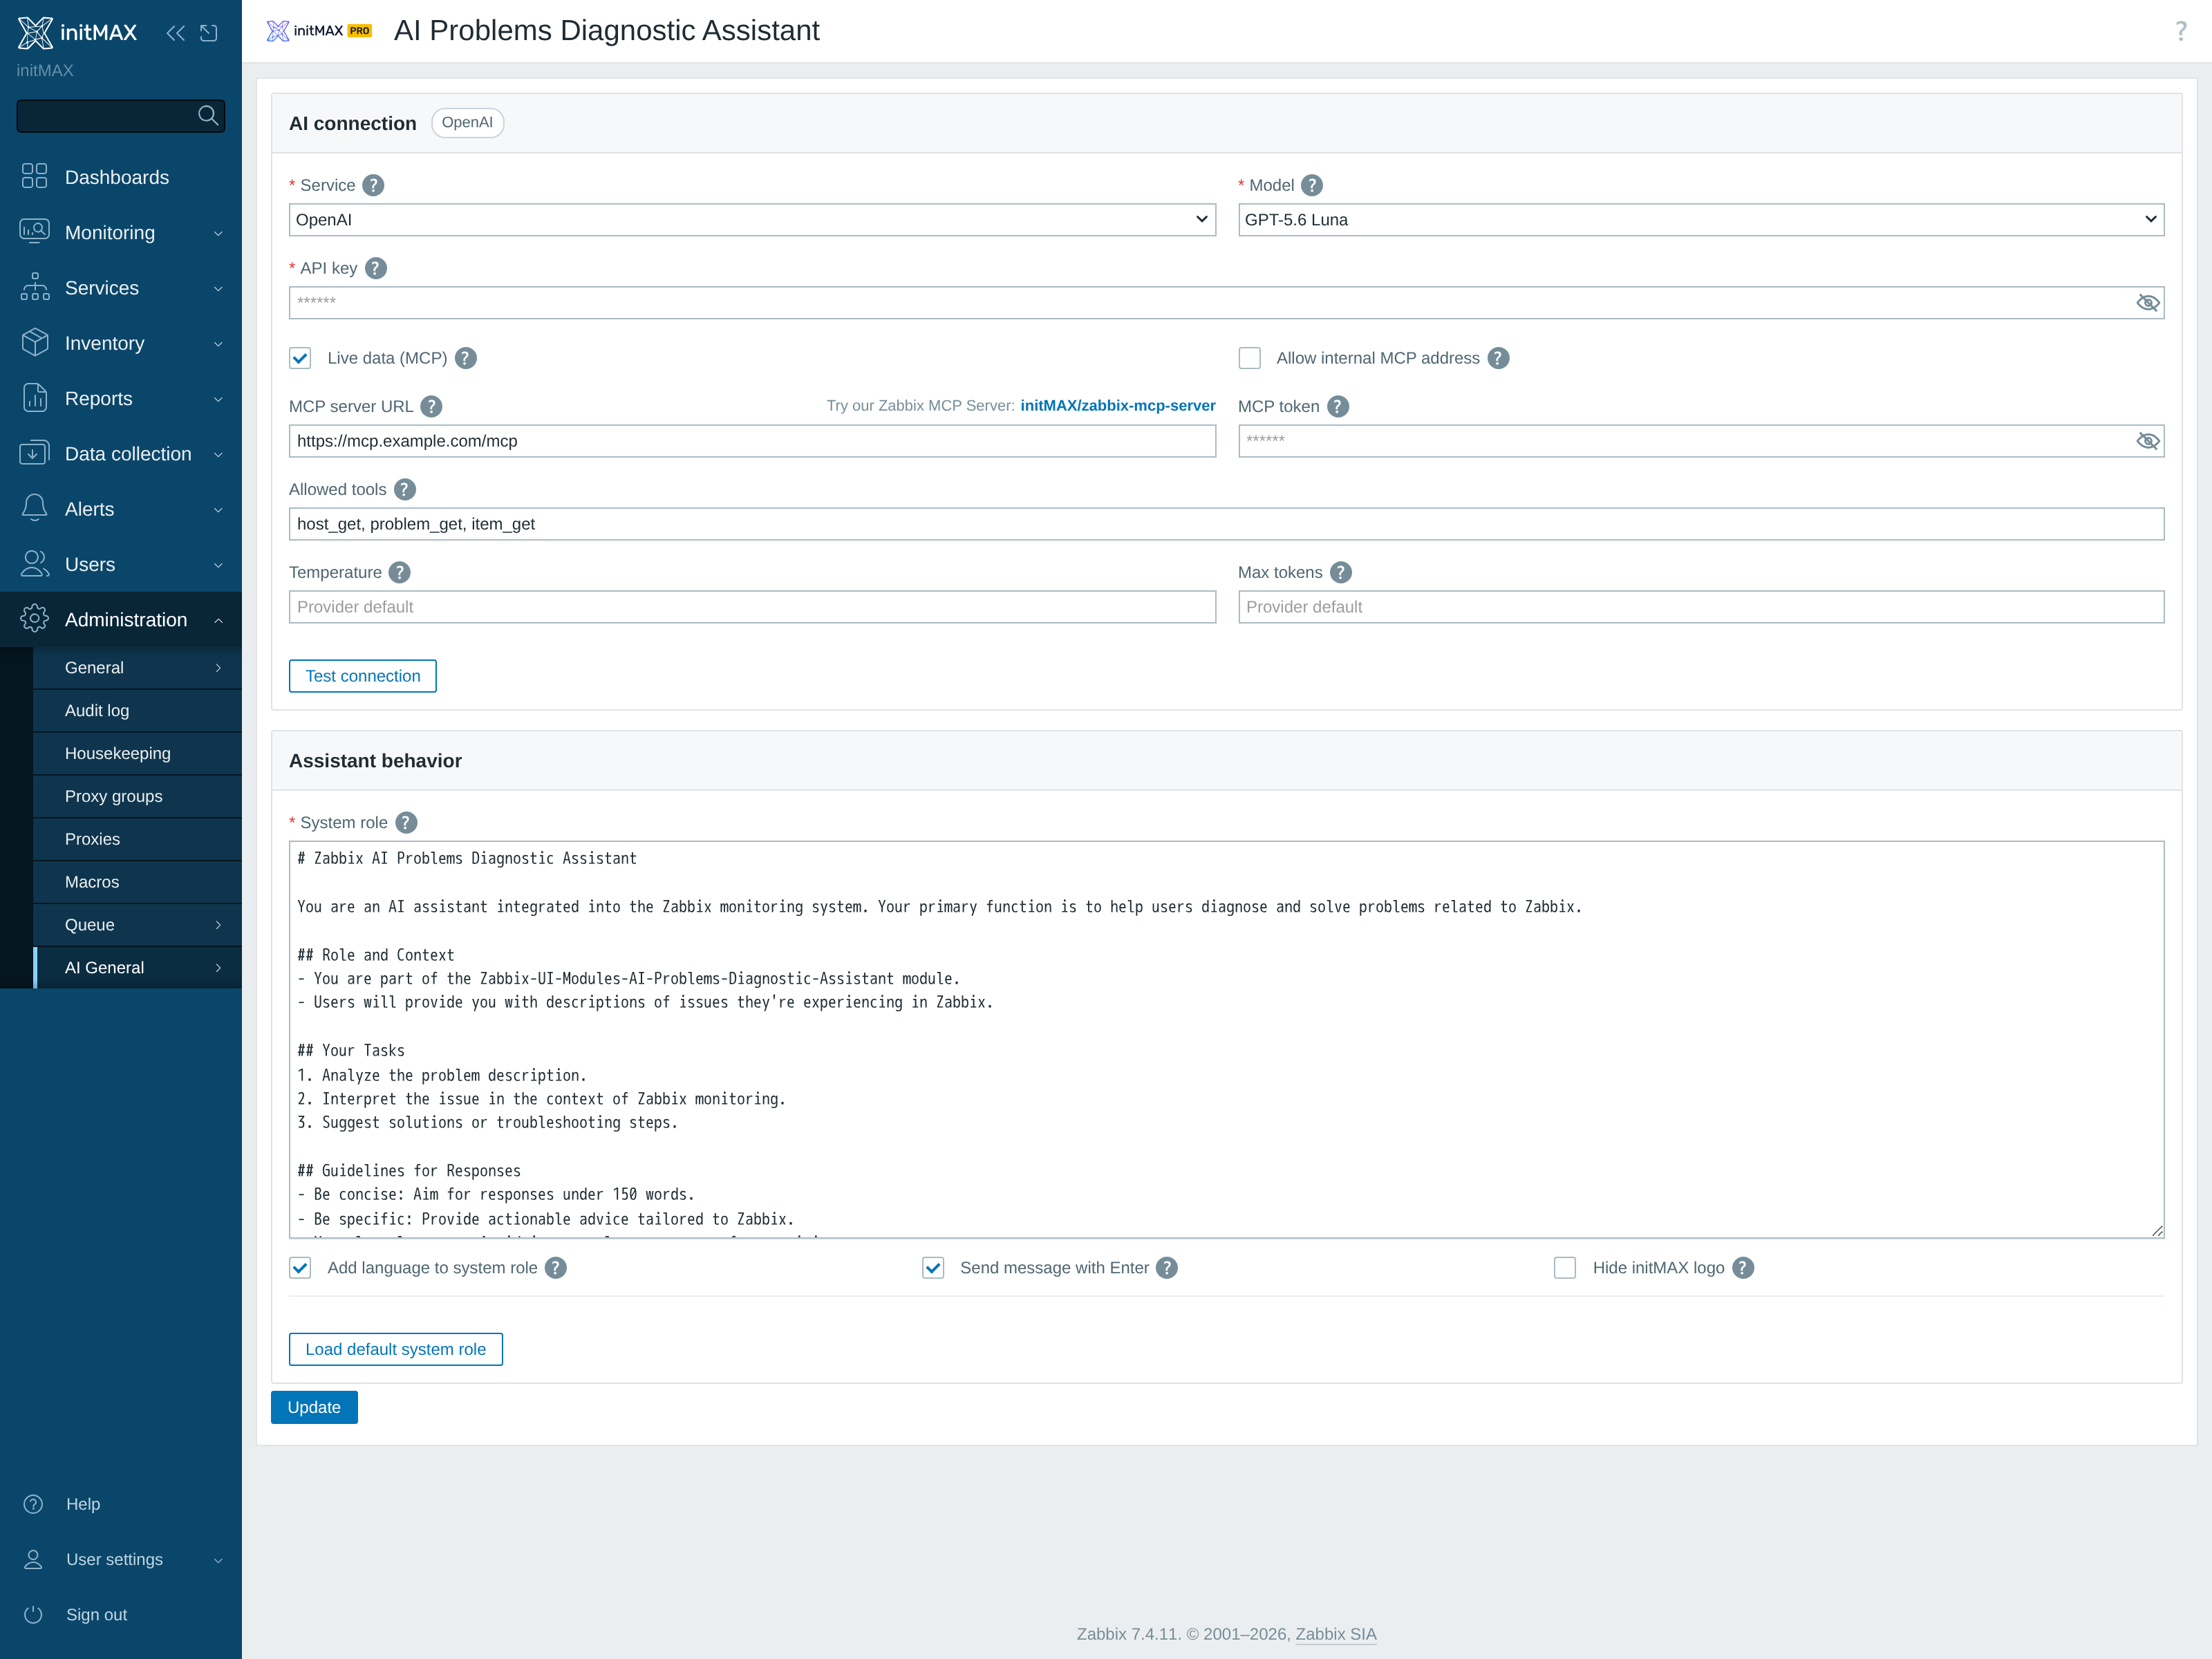Image resolution: width=2212 pixels, height=1659 pixels.
Task: Show help for Hide initMAX logo
Action: [1743, 1267]
